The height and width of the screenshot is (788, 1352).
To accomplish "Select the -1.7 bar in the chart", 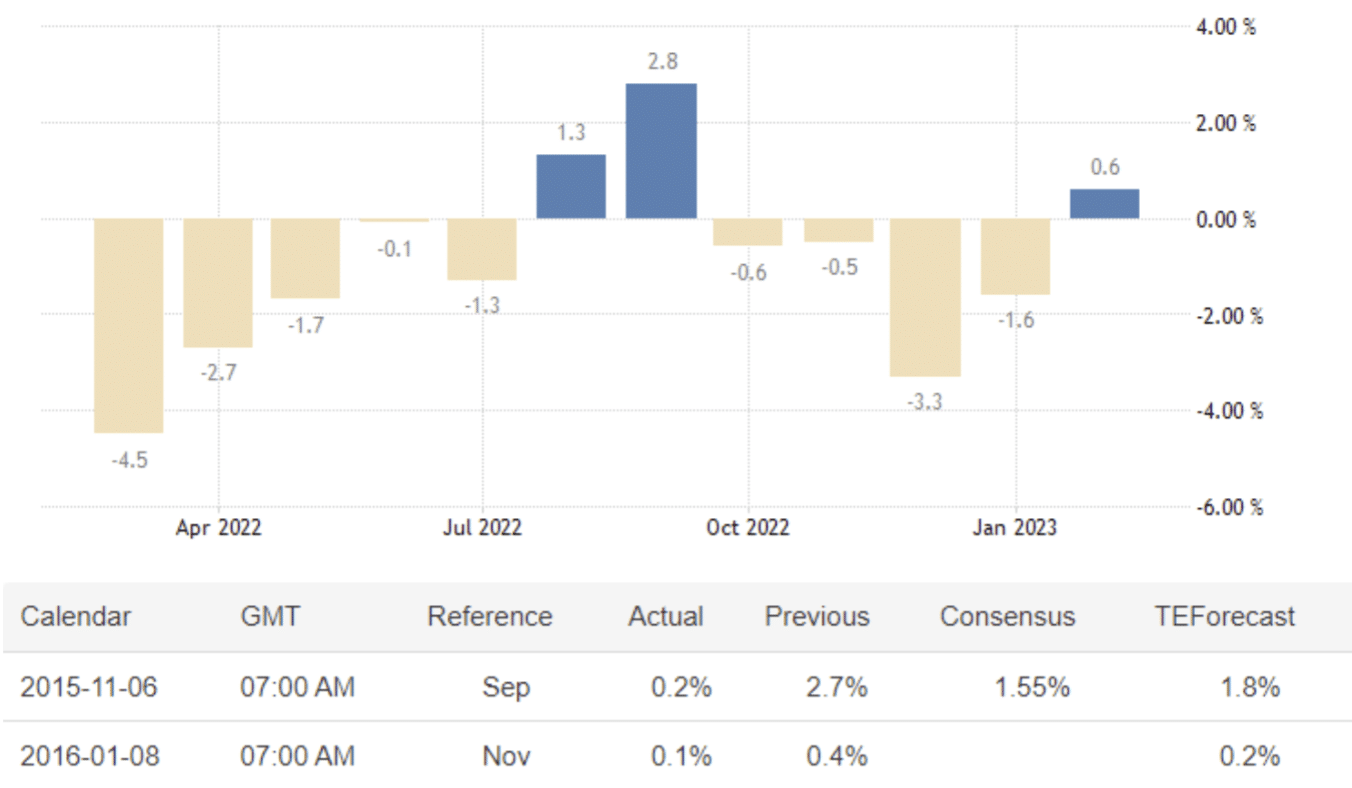I will click(305, 259).
